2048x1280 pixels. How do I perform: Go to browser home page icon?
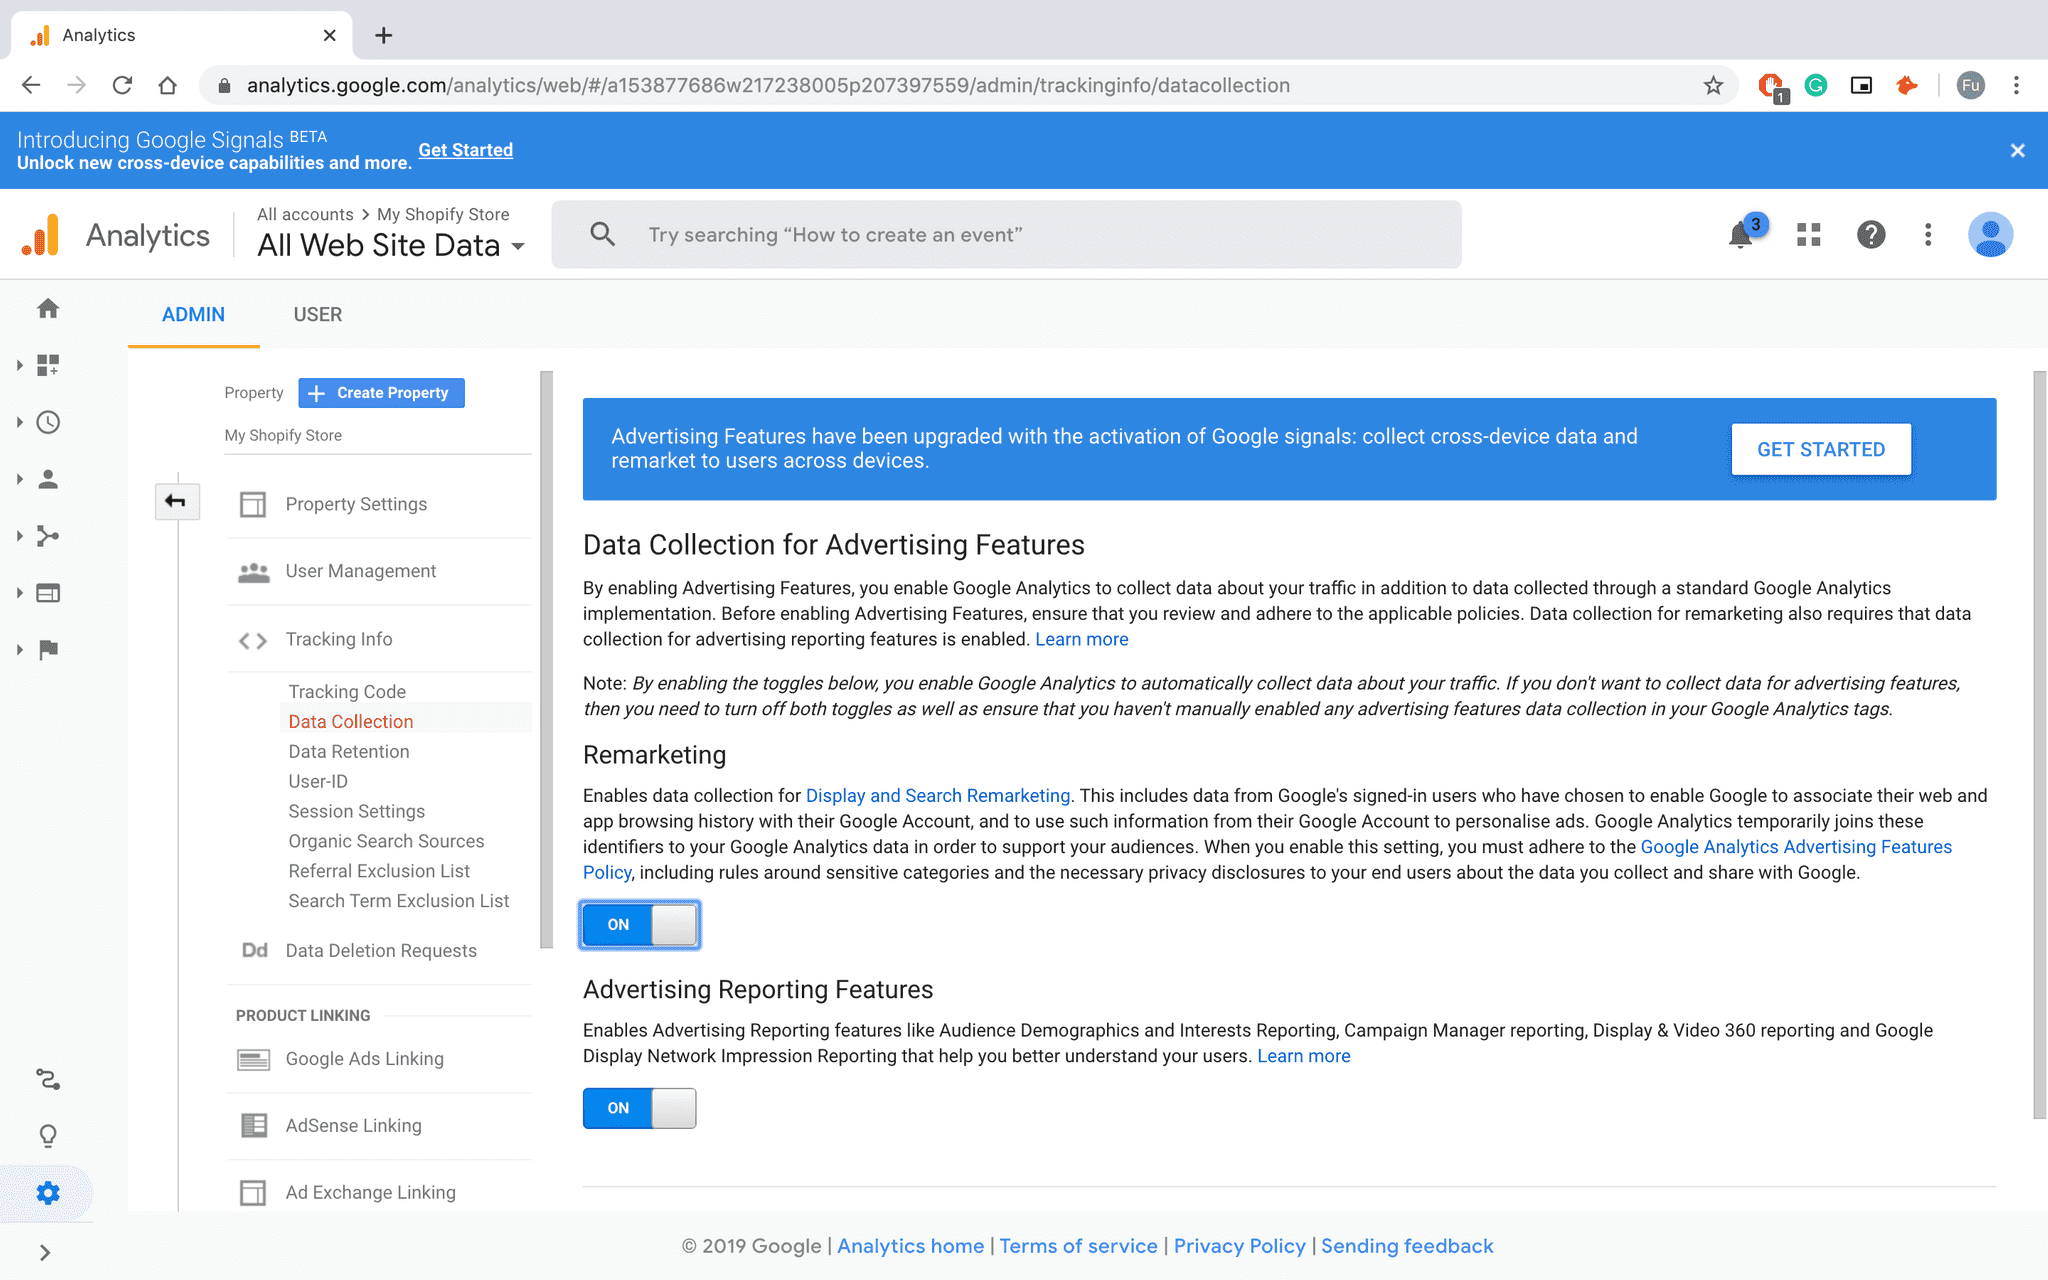(x=168, y=85)
